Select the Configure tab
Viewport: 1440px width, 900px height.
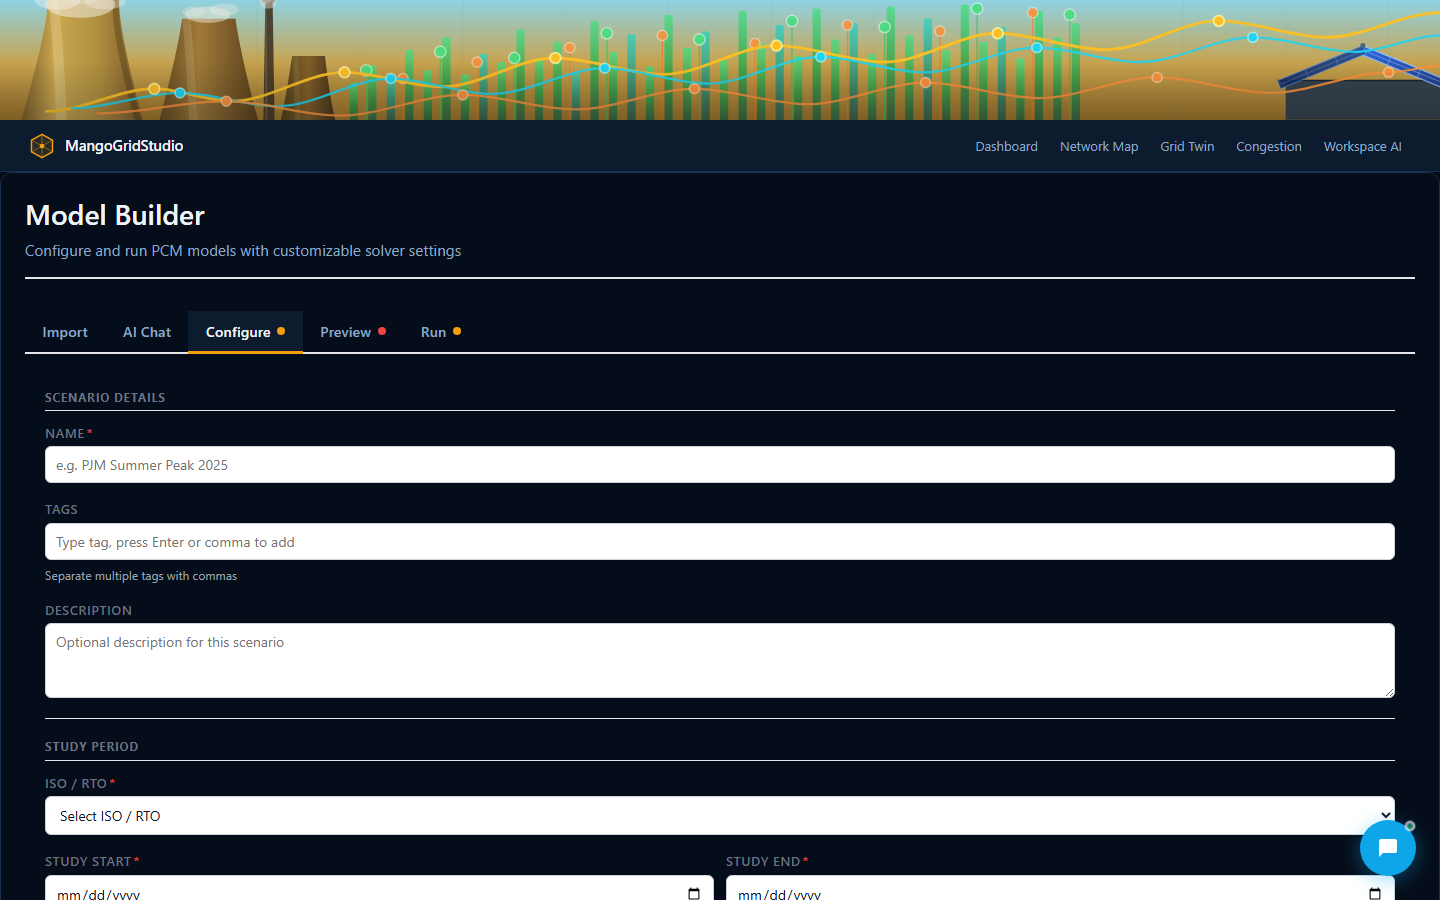pos(245,332)
